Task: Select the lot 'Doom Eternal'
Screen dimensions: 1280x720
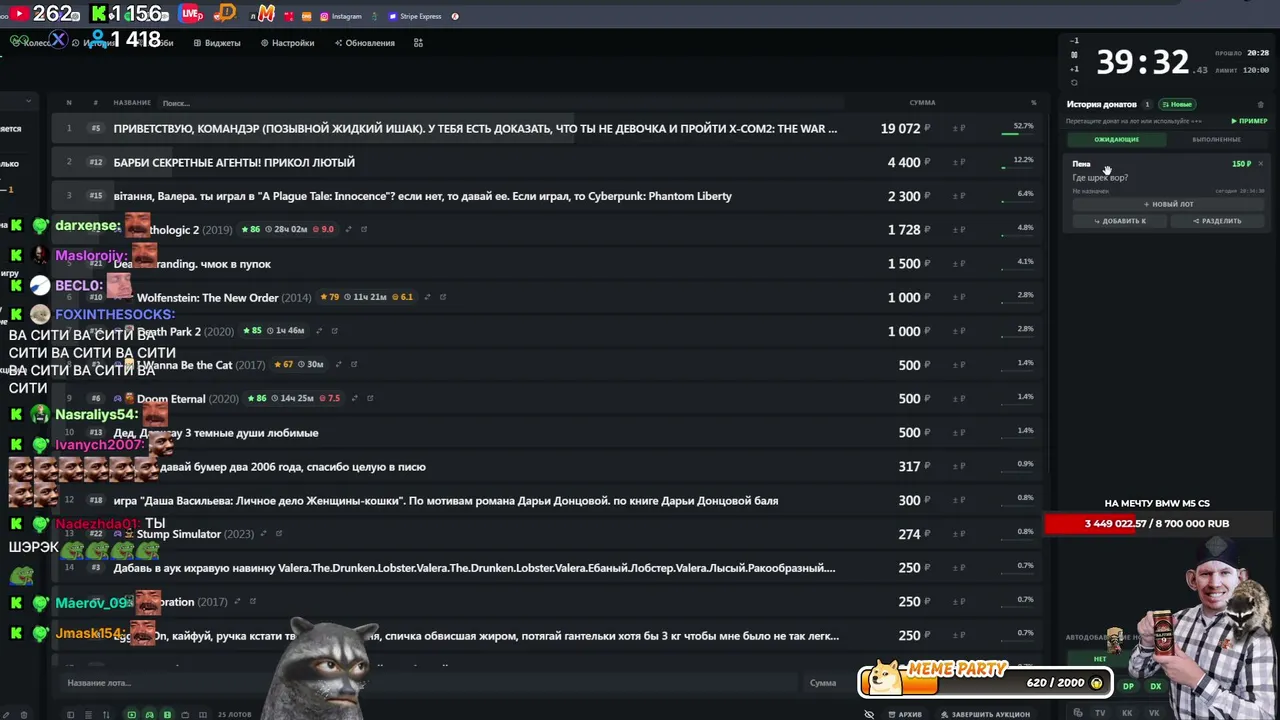Action: click(x=547, y=398)
